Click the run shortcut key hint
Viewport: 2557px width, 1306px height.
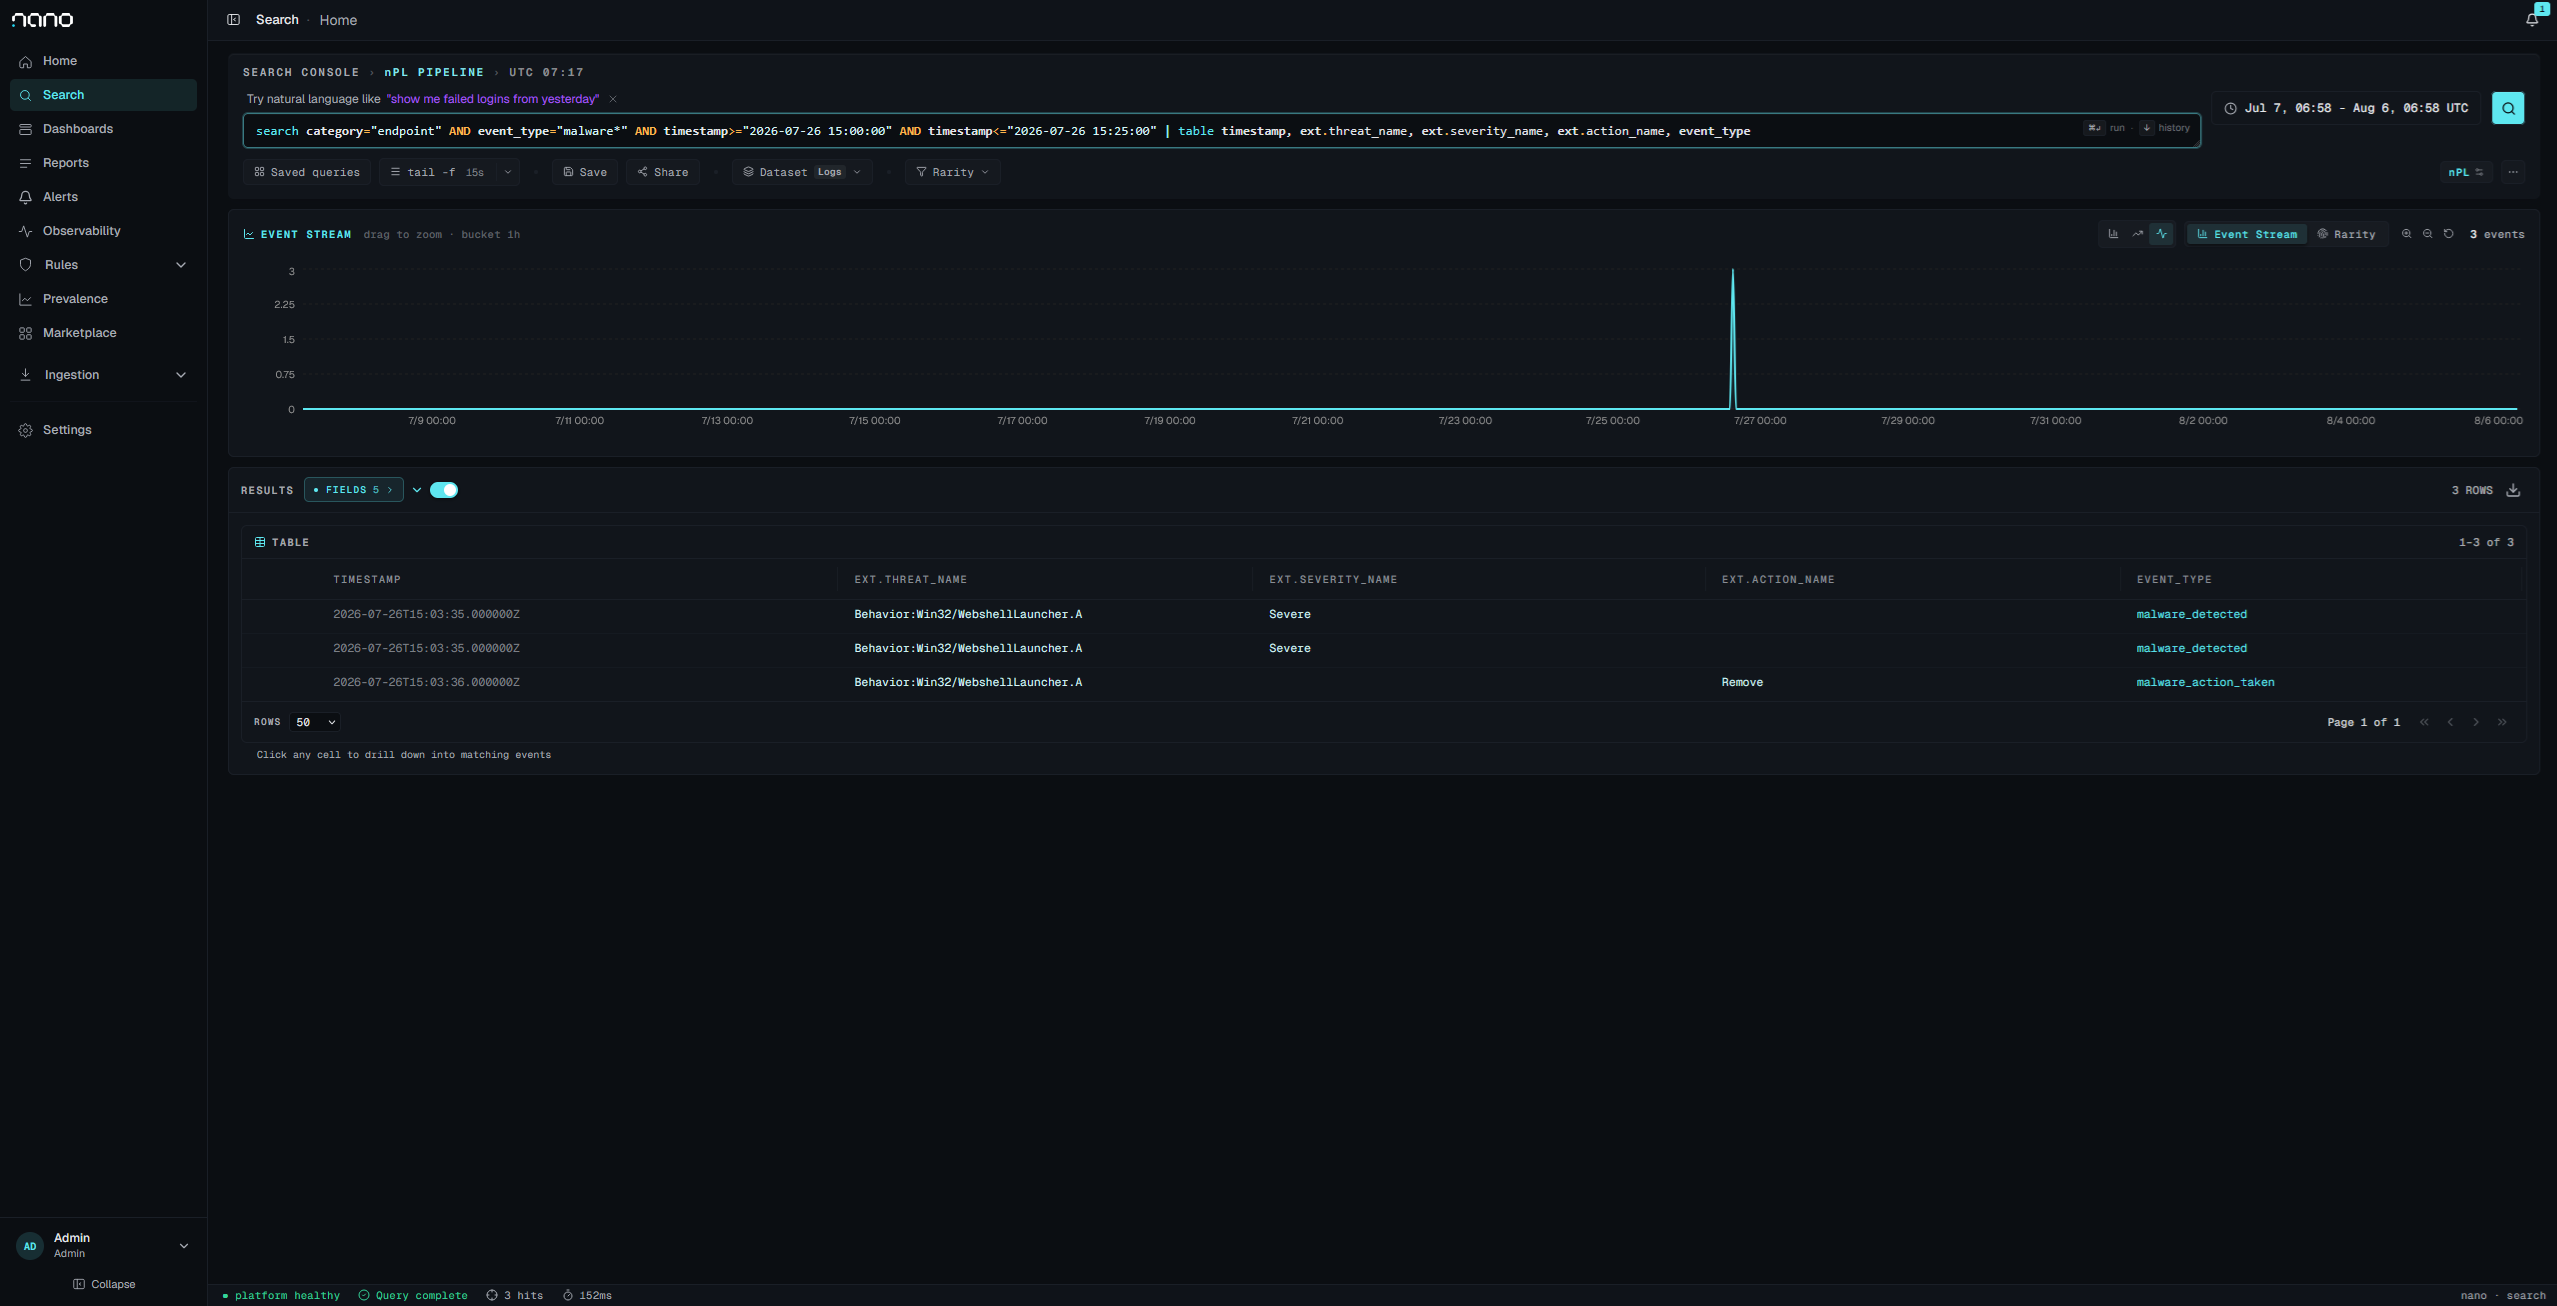(x=2094, y=128)
